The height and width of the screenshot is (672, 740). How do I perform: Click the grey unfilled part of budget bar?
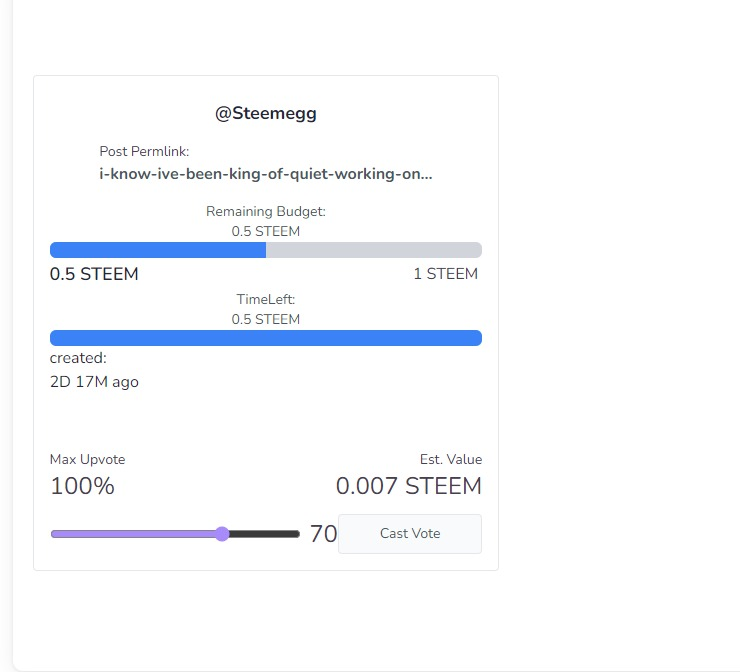point(374,250)
